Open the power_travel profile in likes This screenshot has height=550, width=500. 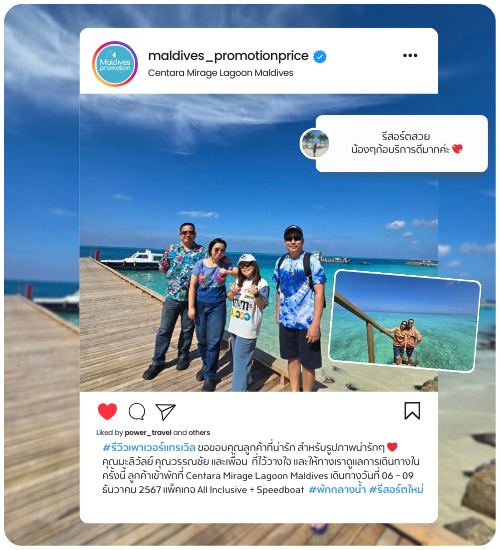[148, 432]
